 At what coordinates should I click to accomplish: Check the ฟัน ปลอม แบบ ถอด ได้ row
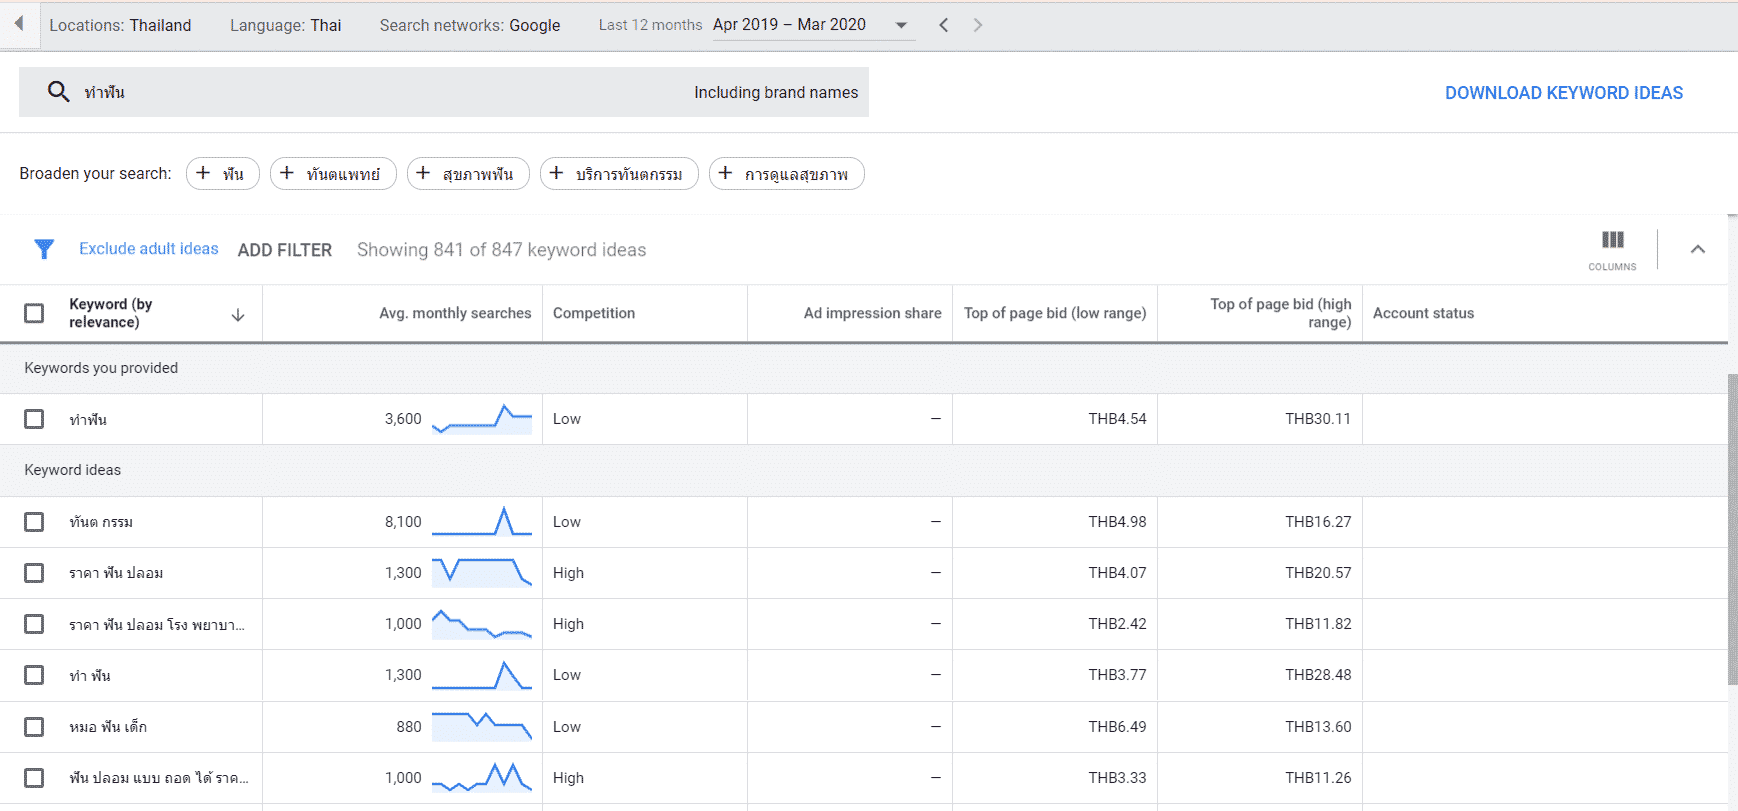[34, 778]
